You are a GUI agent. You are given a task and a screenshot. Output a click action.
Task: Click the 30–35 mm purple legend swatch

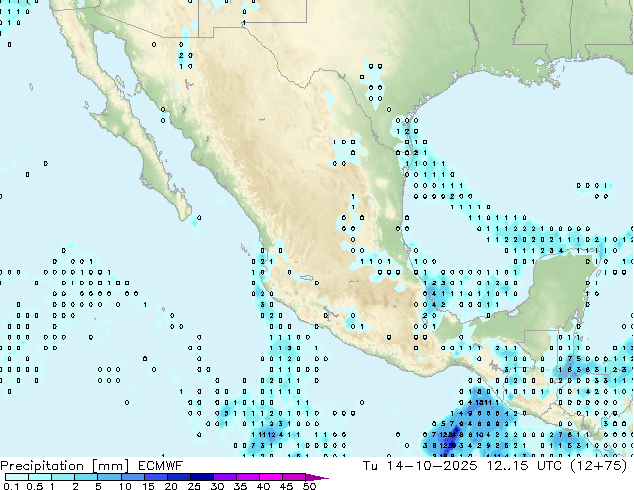coord(224,477)
